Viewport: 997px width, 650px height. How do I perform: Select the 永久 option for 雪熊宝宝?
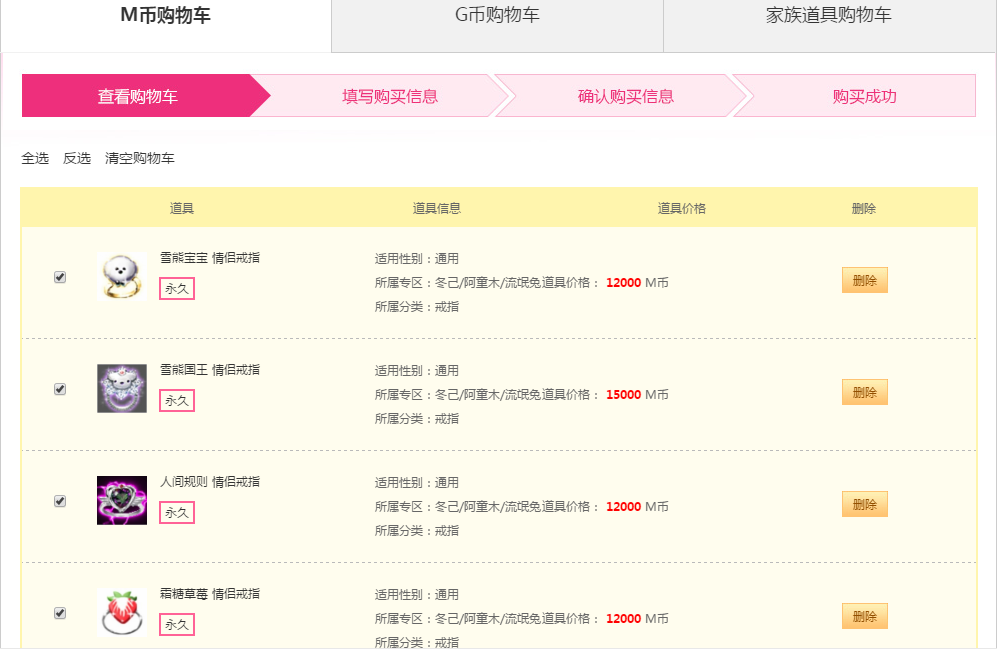177,289
